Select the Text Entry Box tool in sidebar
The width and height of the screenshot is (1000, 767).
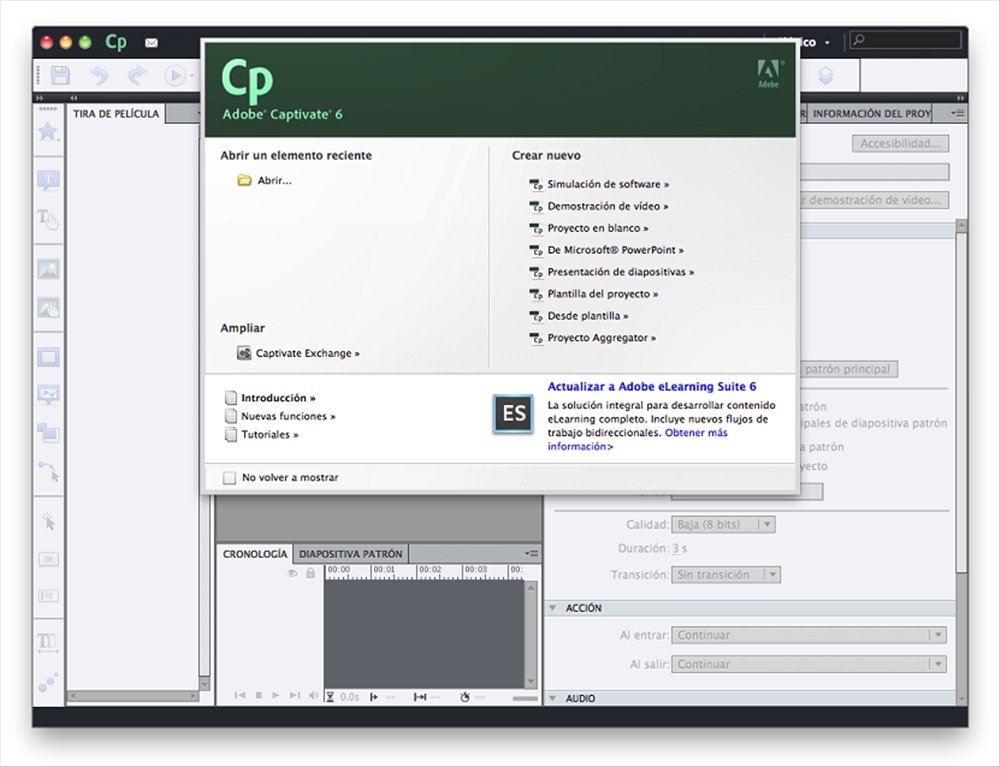[x=48, y=596]
